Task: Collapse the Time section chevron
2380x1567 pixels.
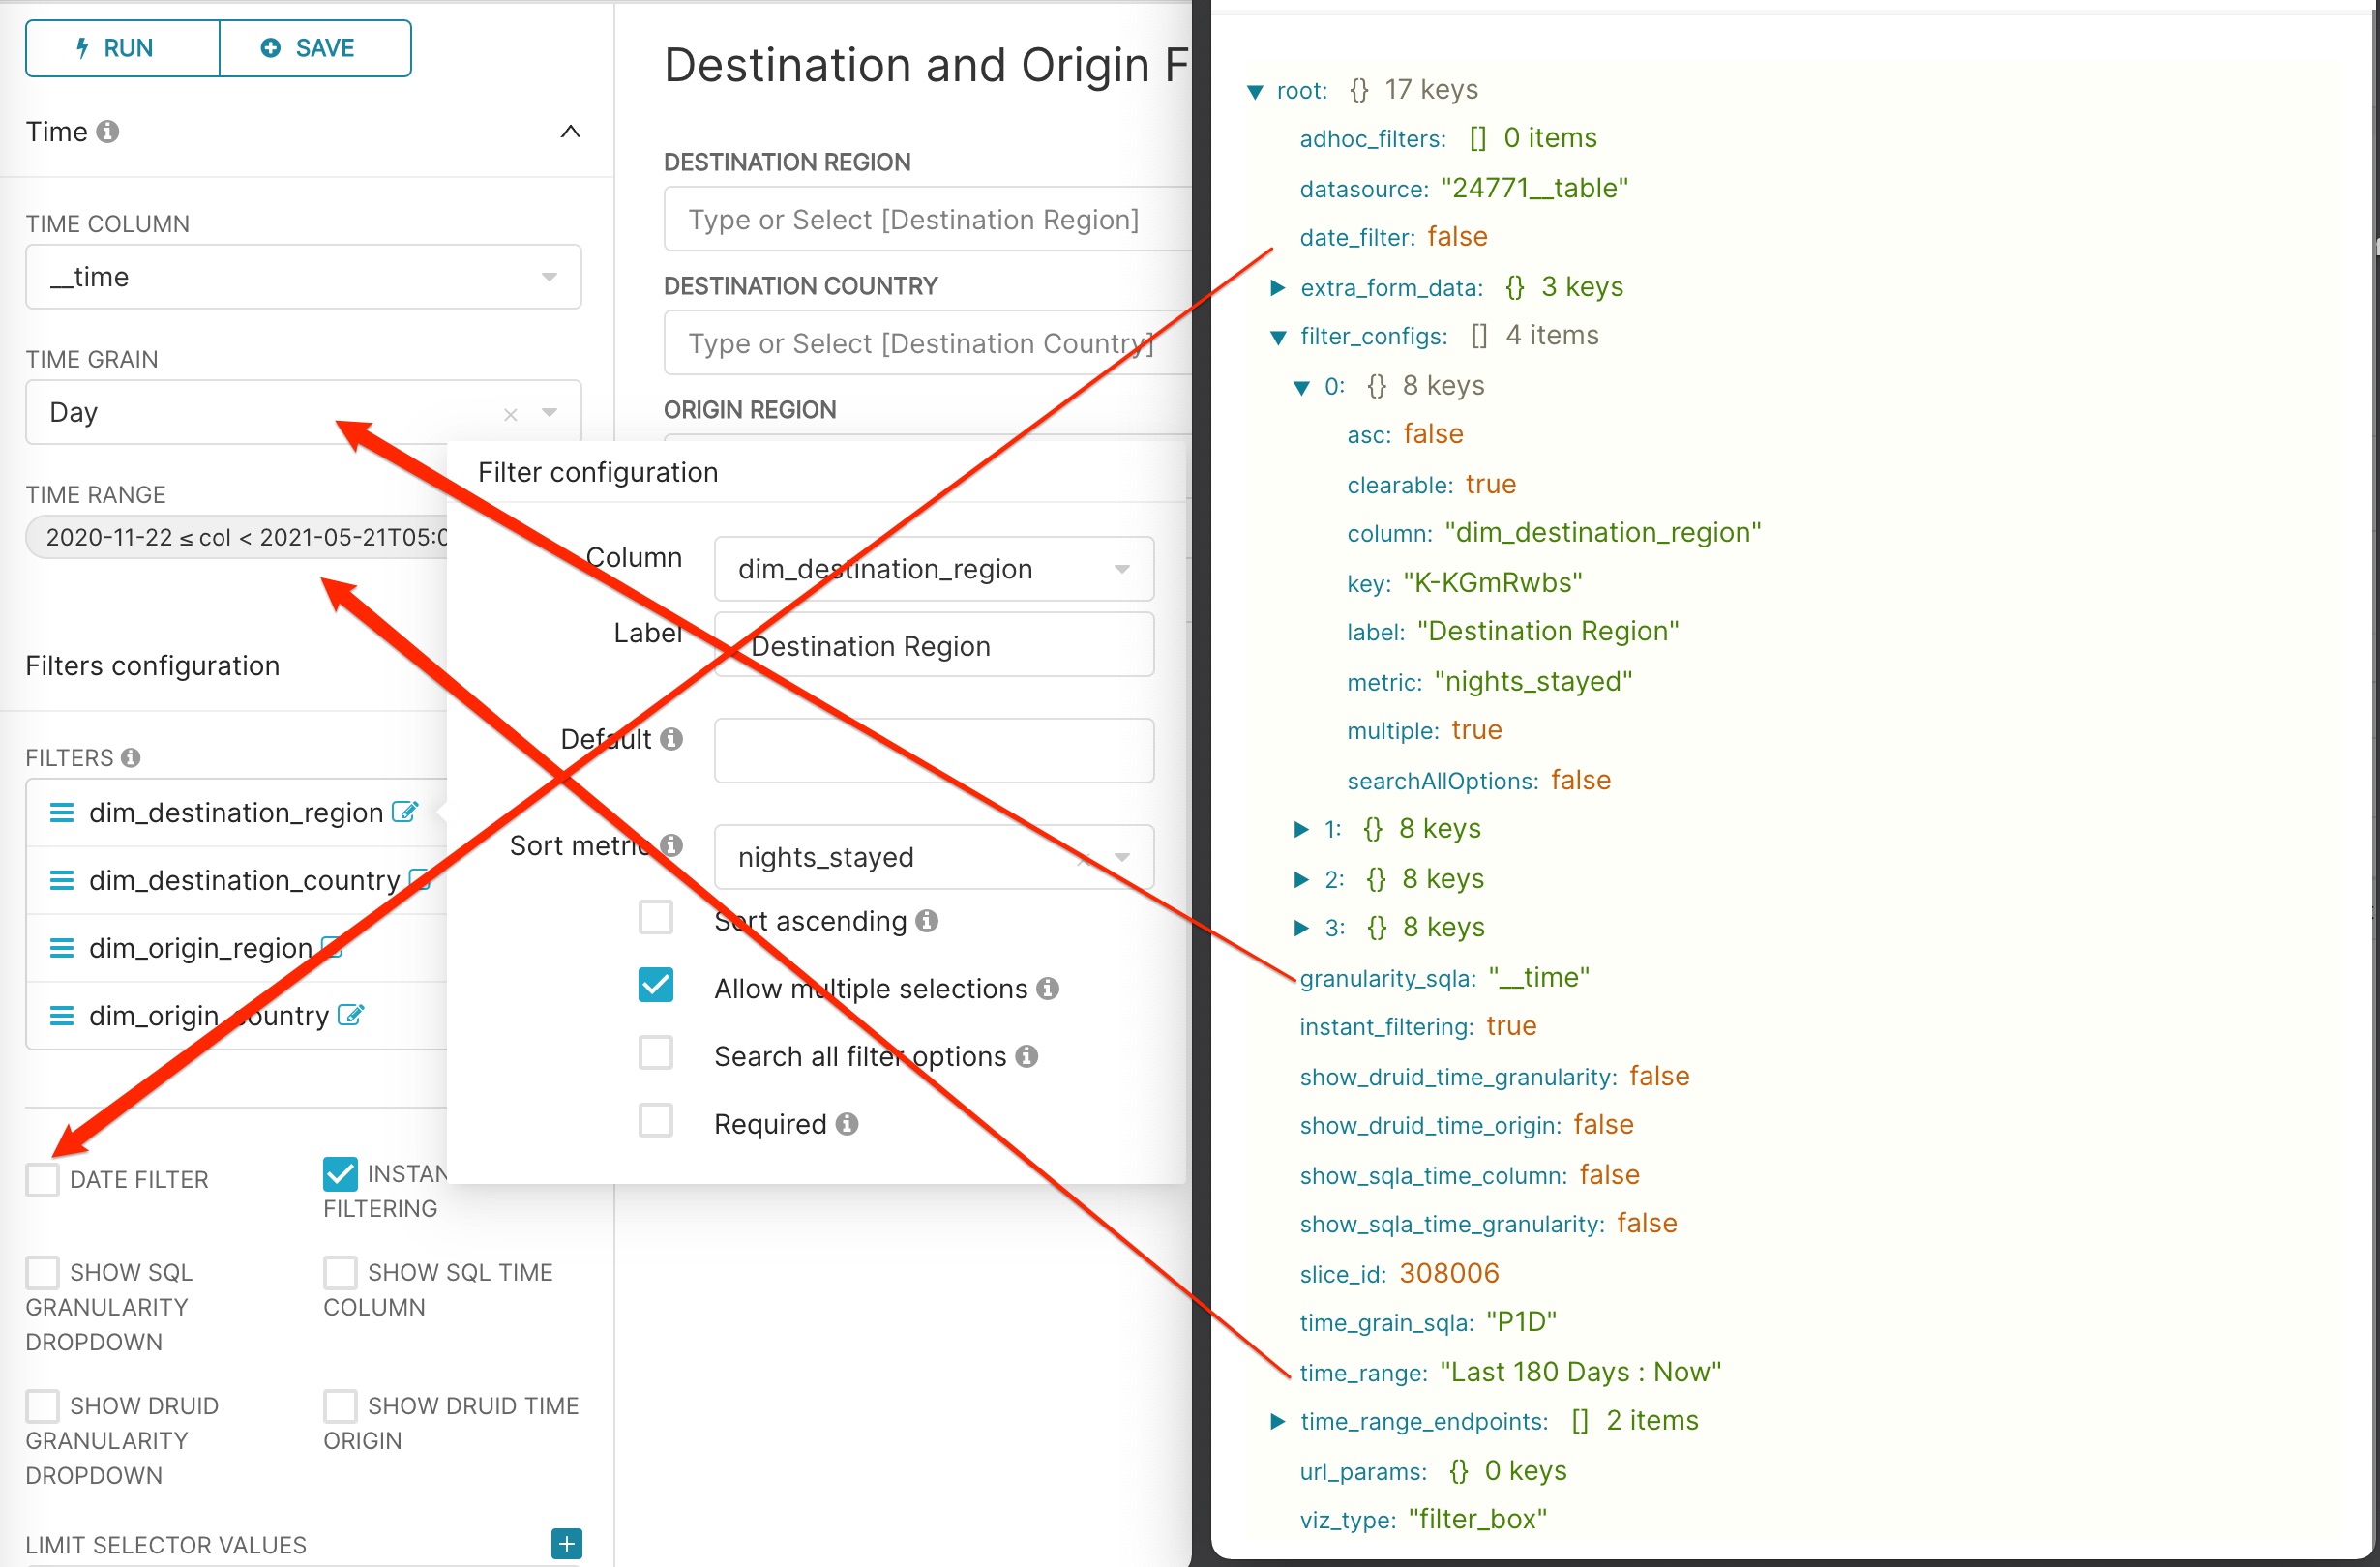Action: coord(570,131)
